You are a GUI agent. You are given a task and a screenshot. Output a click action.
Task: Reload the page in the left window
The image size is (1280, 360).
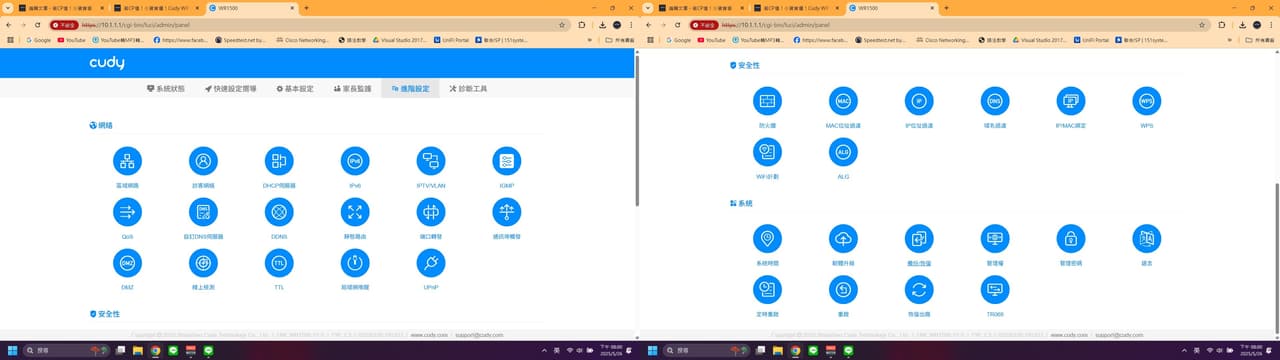37,24
